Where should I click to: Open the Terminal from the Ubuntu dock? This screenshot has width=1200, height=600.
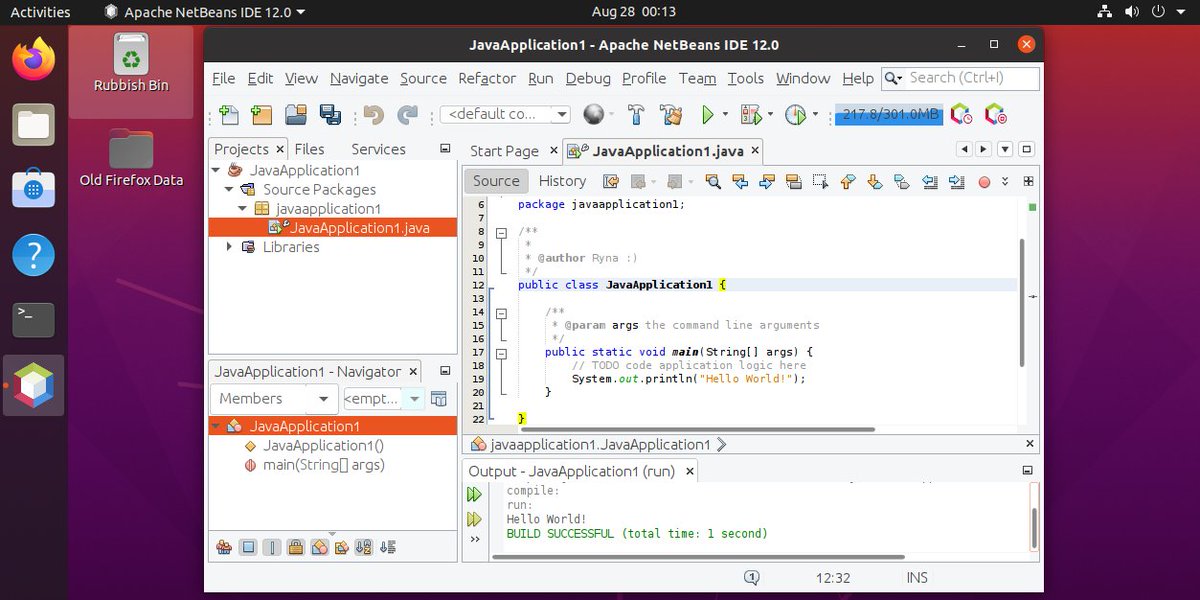click(33, 320)
